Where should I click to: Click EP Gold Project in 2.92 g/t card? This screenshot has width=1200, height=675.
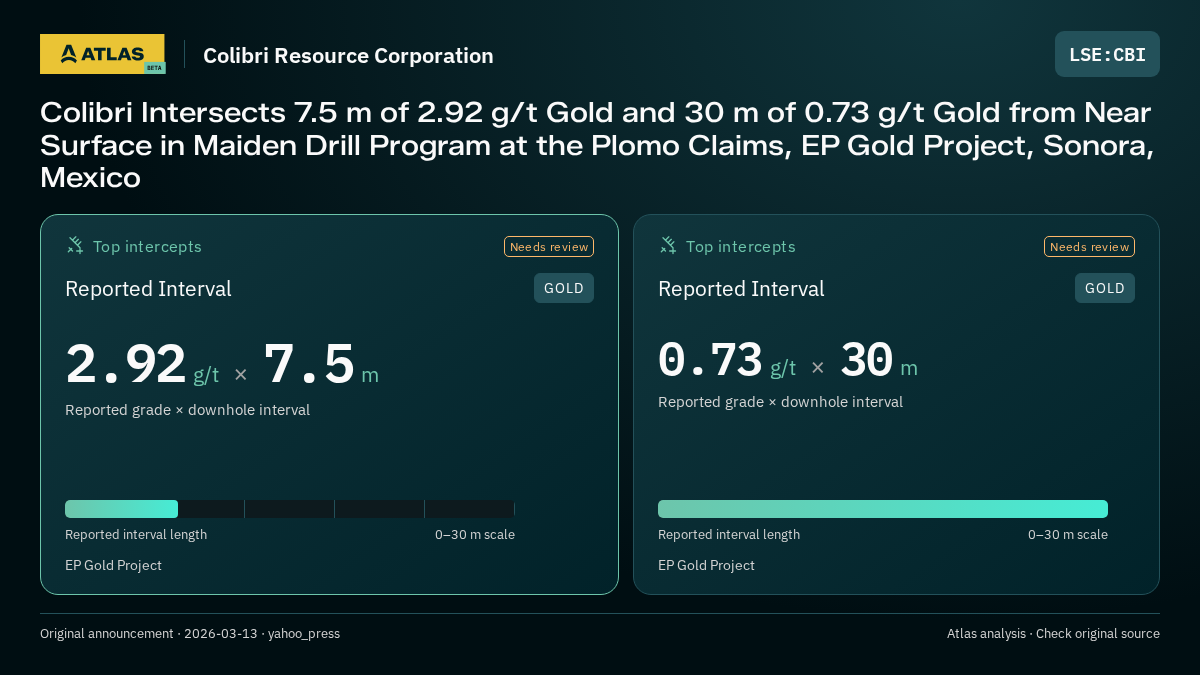click(113, 566)
